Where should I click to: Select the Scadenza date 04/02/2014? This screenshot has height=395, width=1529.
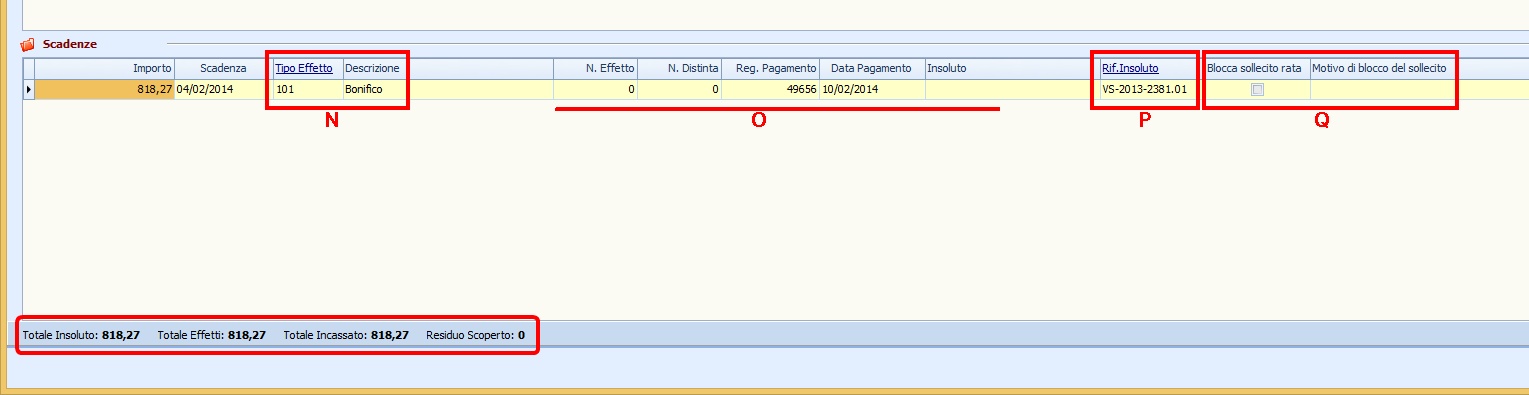point(223,90)
